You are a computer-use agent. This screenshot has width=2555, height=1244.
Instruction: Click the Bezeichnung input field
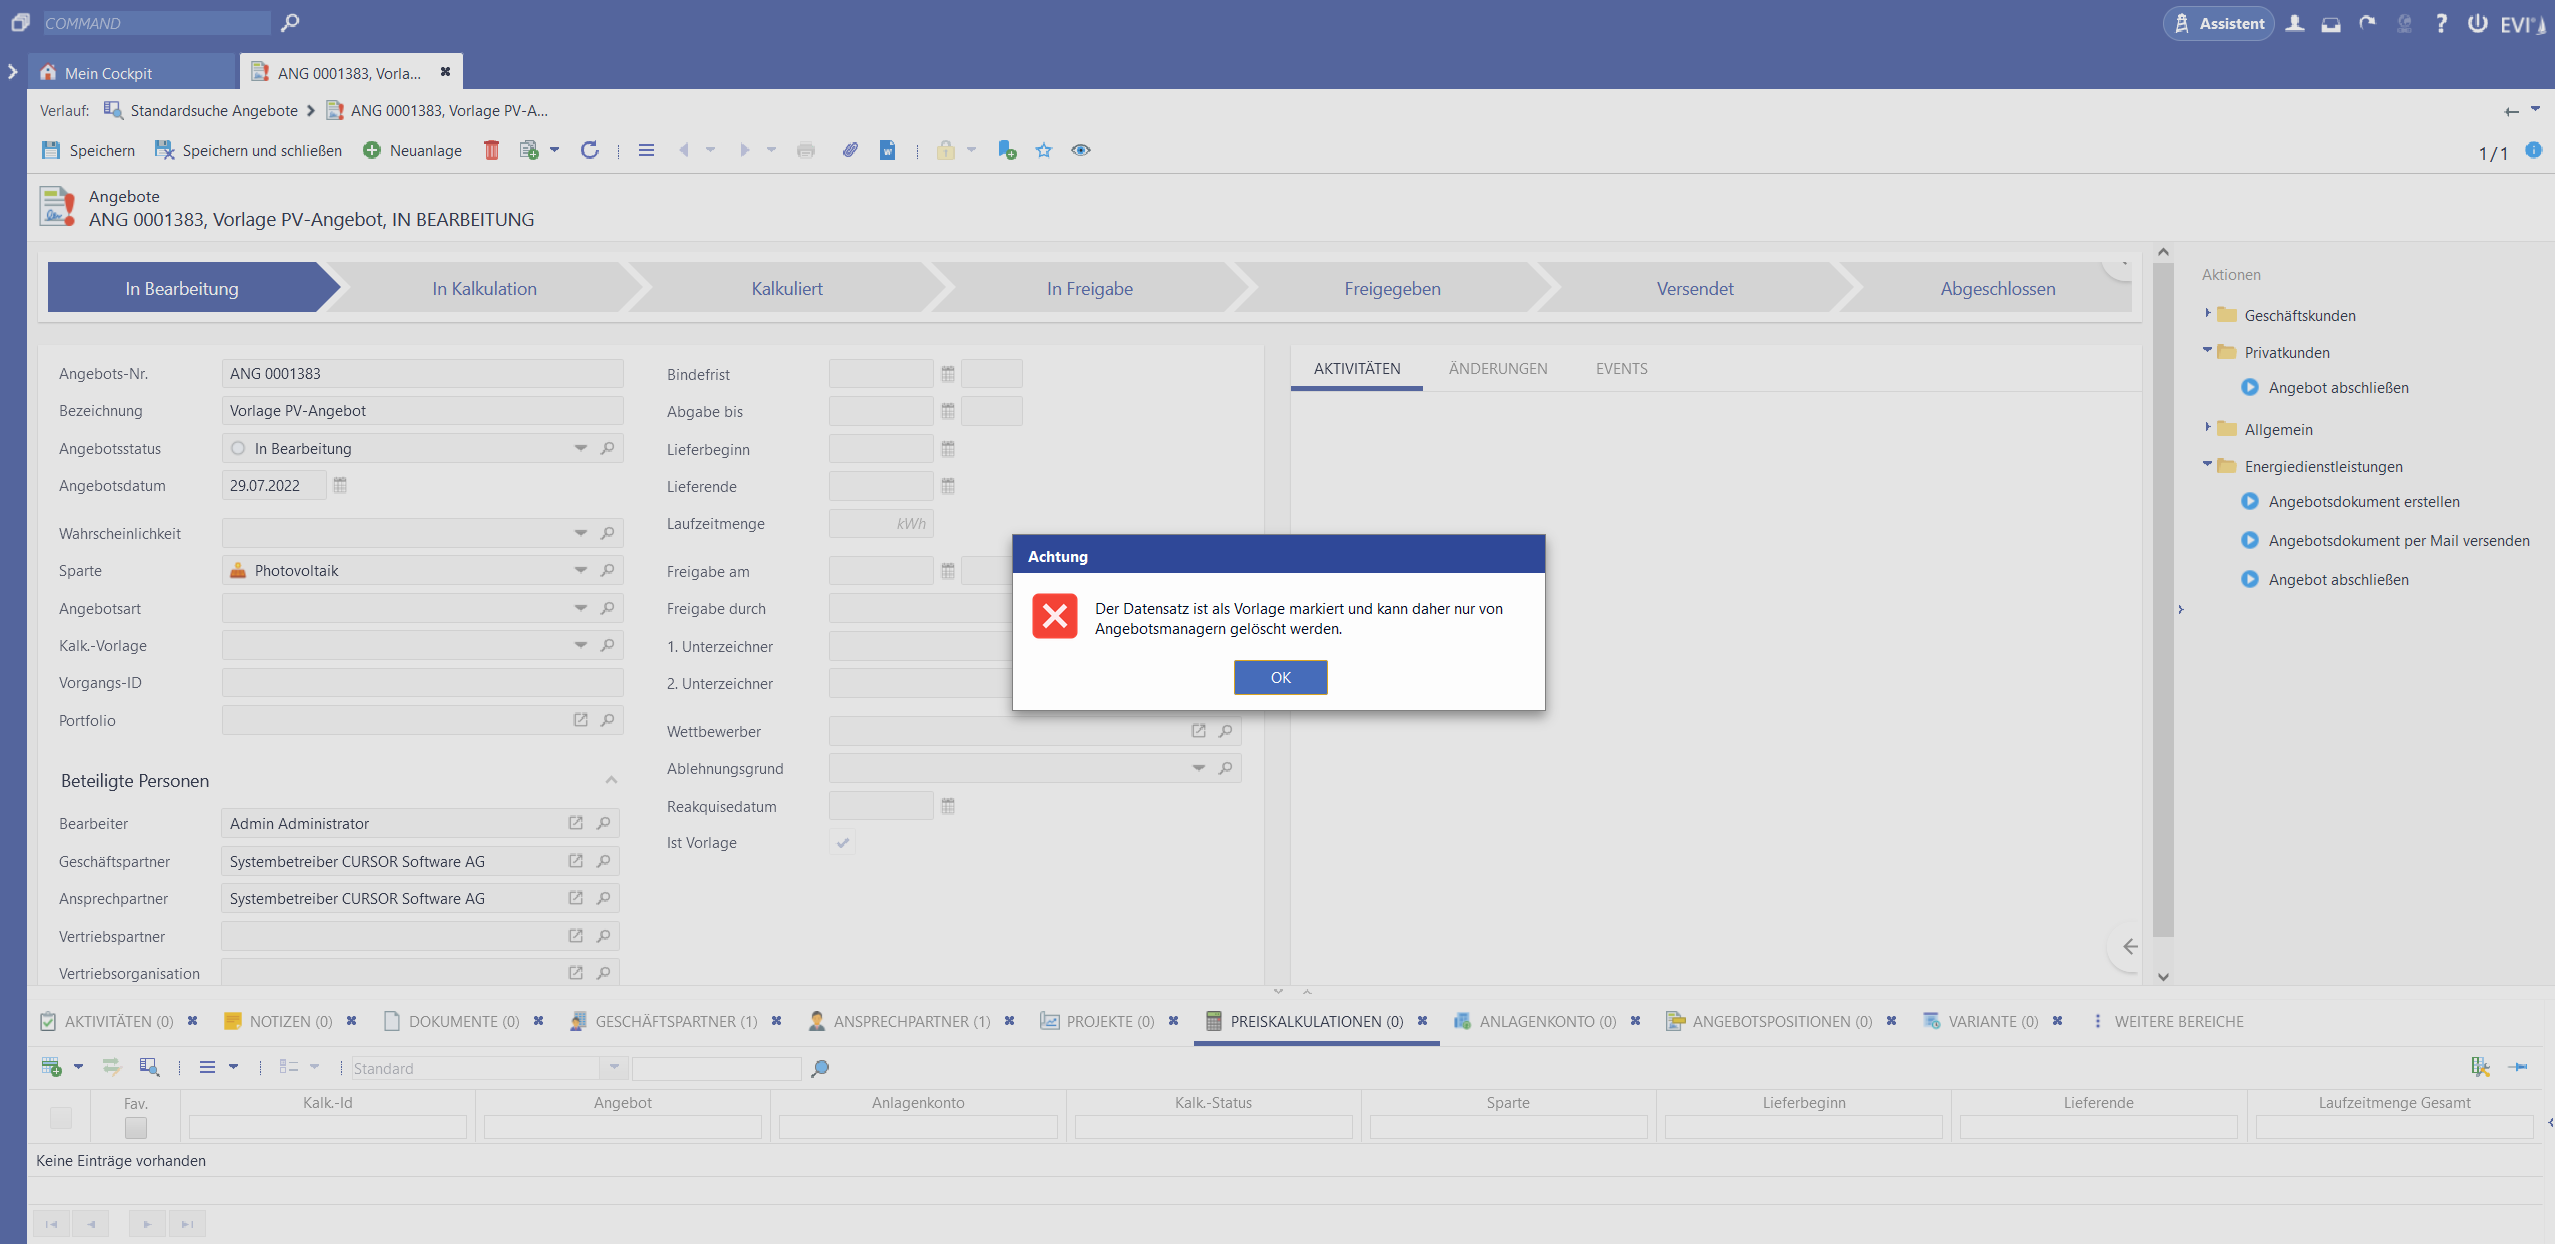[422, 410]
